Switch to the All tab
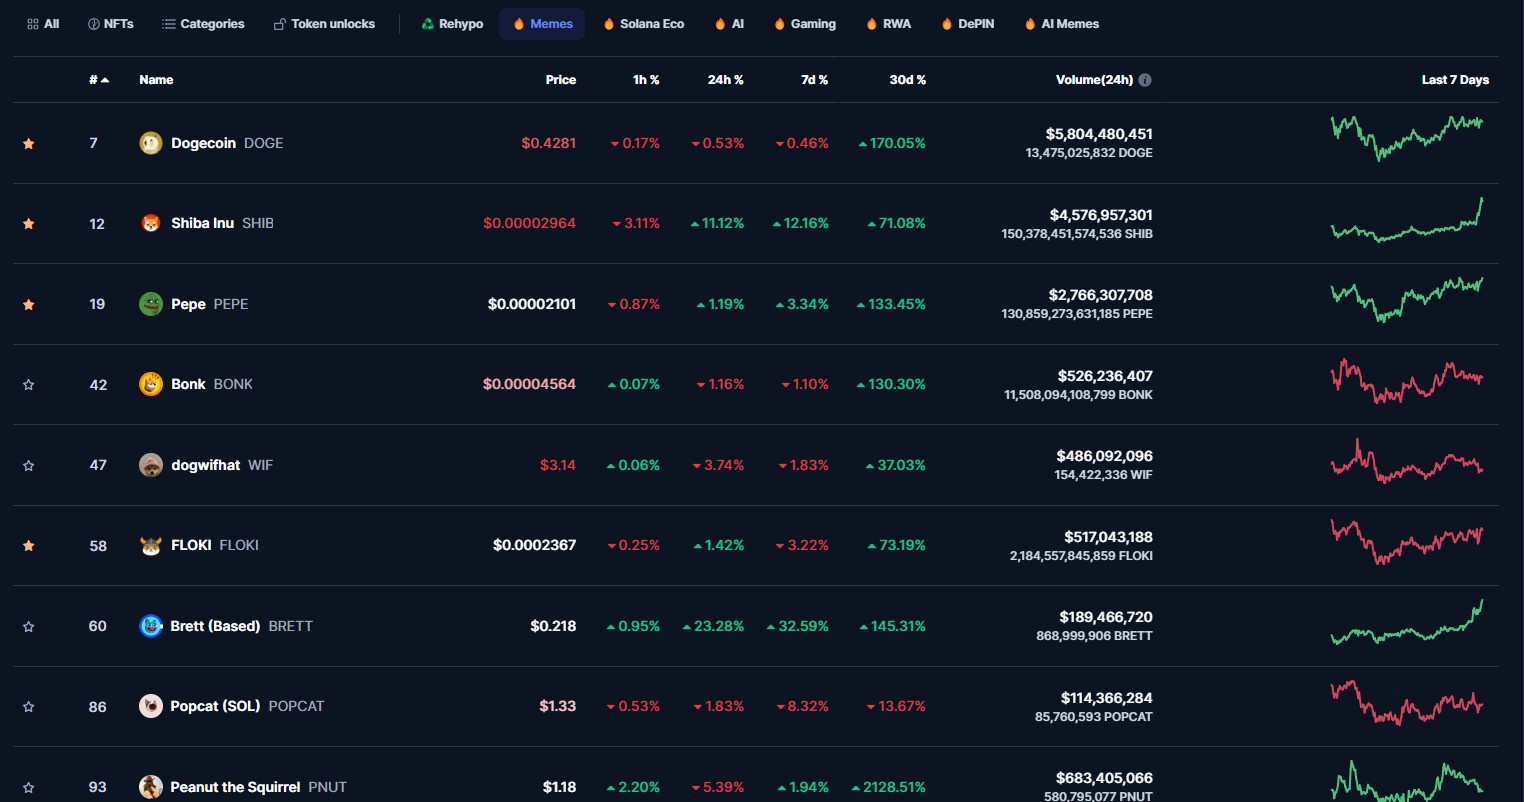This screenshot has height=802, width=1524. point(43,24)
